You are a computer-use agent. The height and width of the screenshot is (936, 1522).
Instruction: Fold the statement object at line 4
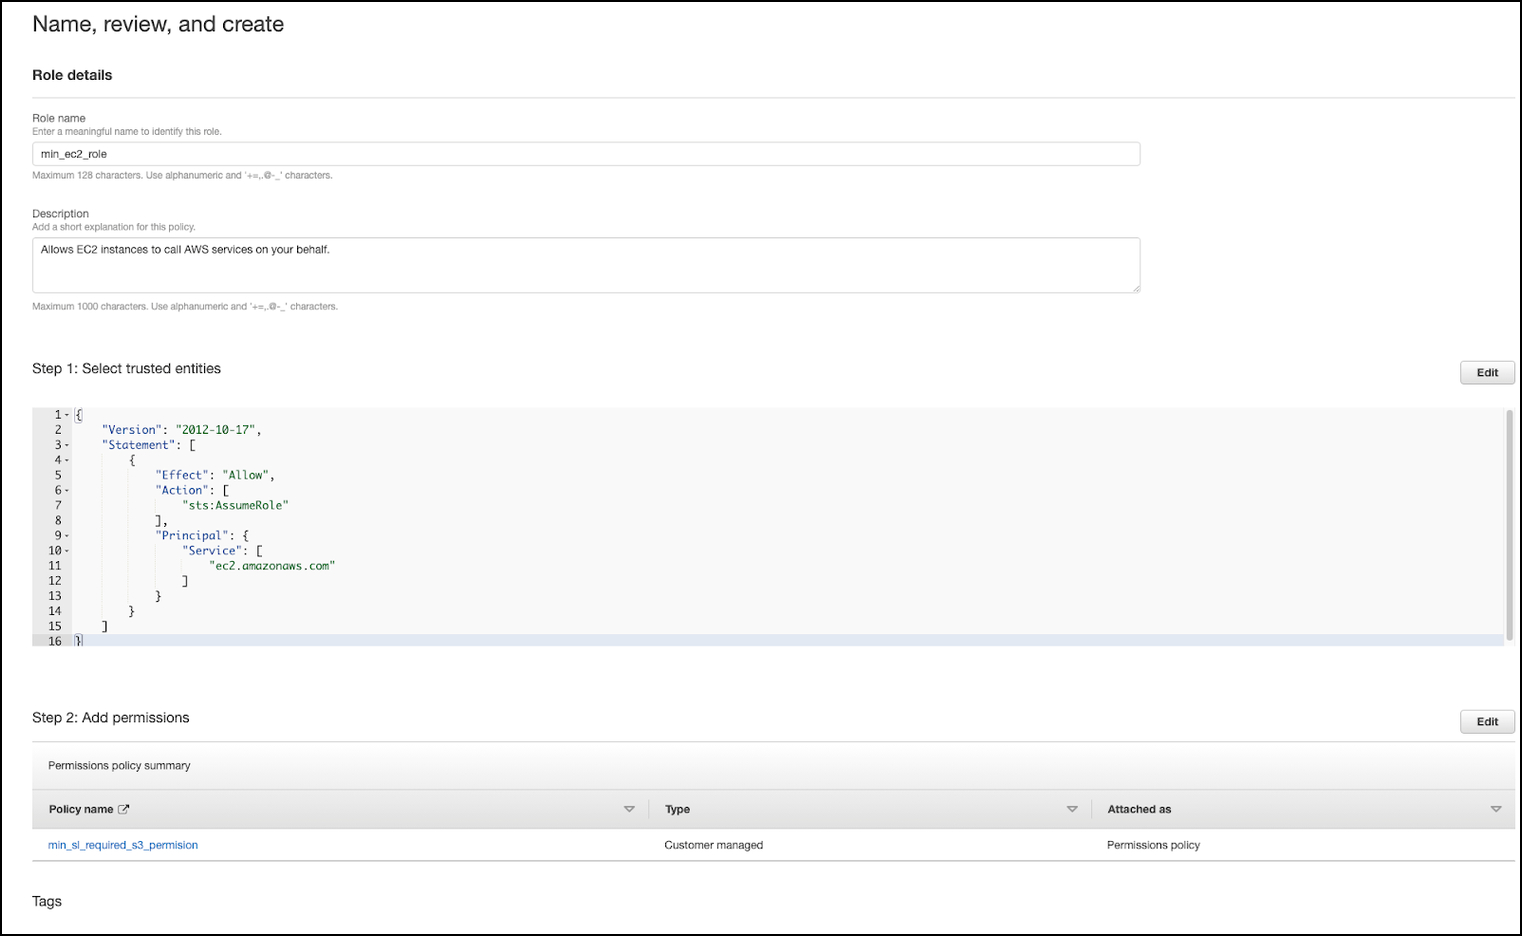pos(67,460)
